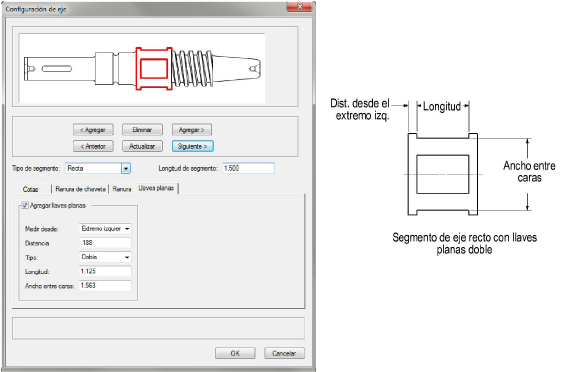Screen dimensions: 567x372
Task: Click the Longitud field with 1.125
Action: point(105,271)
